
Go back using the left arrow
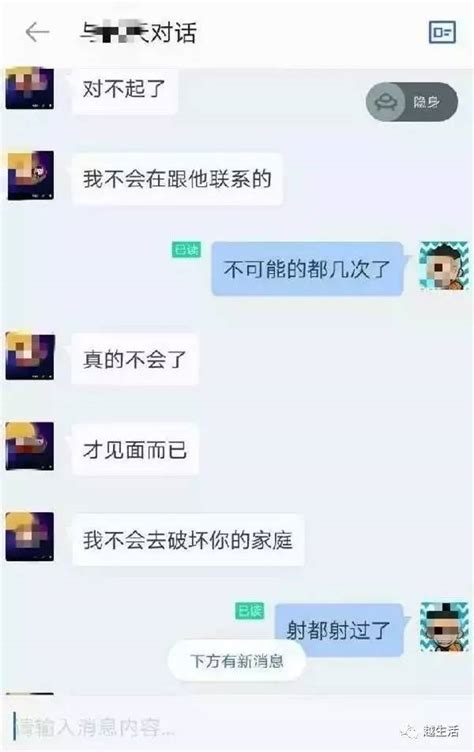click(x=37, y=32)
